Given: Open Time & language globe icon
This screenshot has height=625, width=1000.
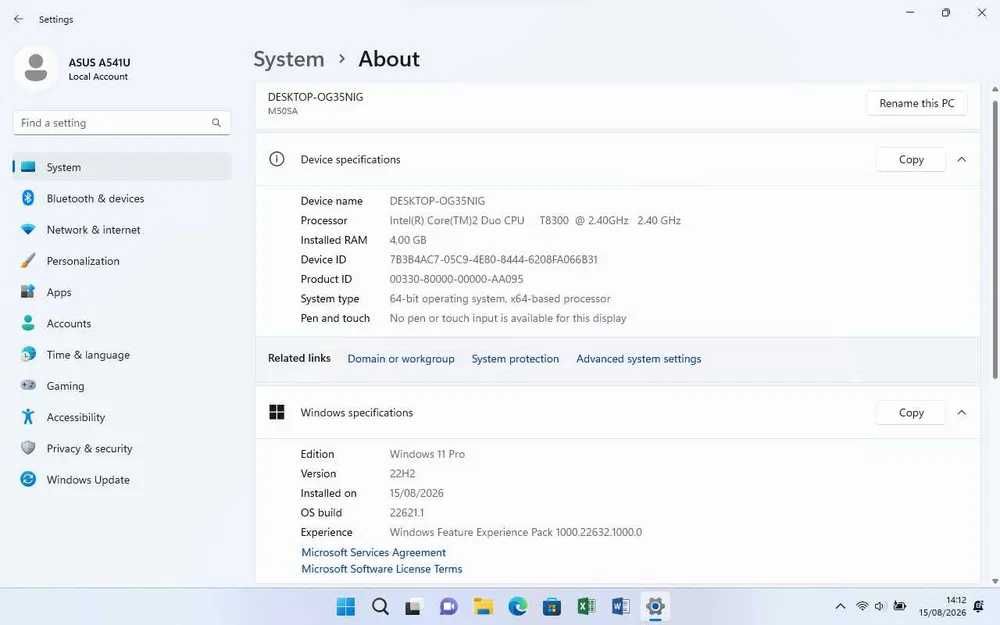Looking at the screenshot, I should click(x=28, y=354).
